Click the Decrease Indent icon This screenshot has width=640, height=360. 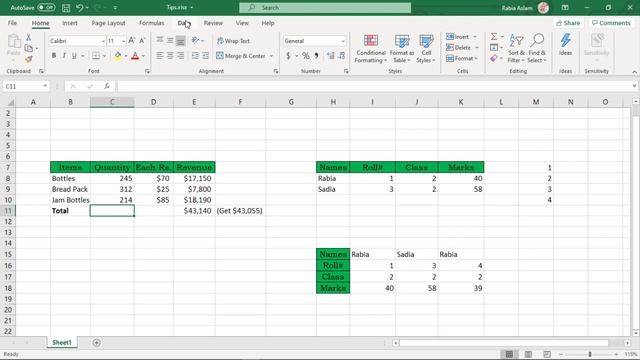click(195, 56)
